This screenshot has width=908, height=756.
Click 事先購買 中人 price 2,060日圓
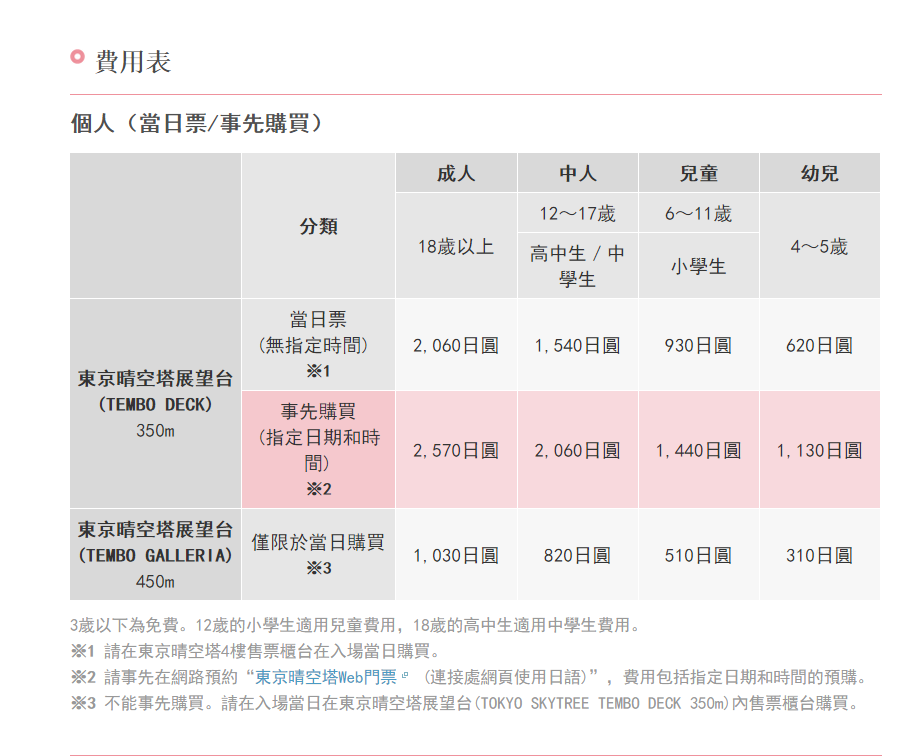[577, 450]
